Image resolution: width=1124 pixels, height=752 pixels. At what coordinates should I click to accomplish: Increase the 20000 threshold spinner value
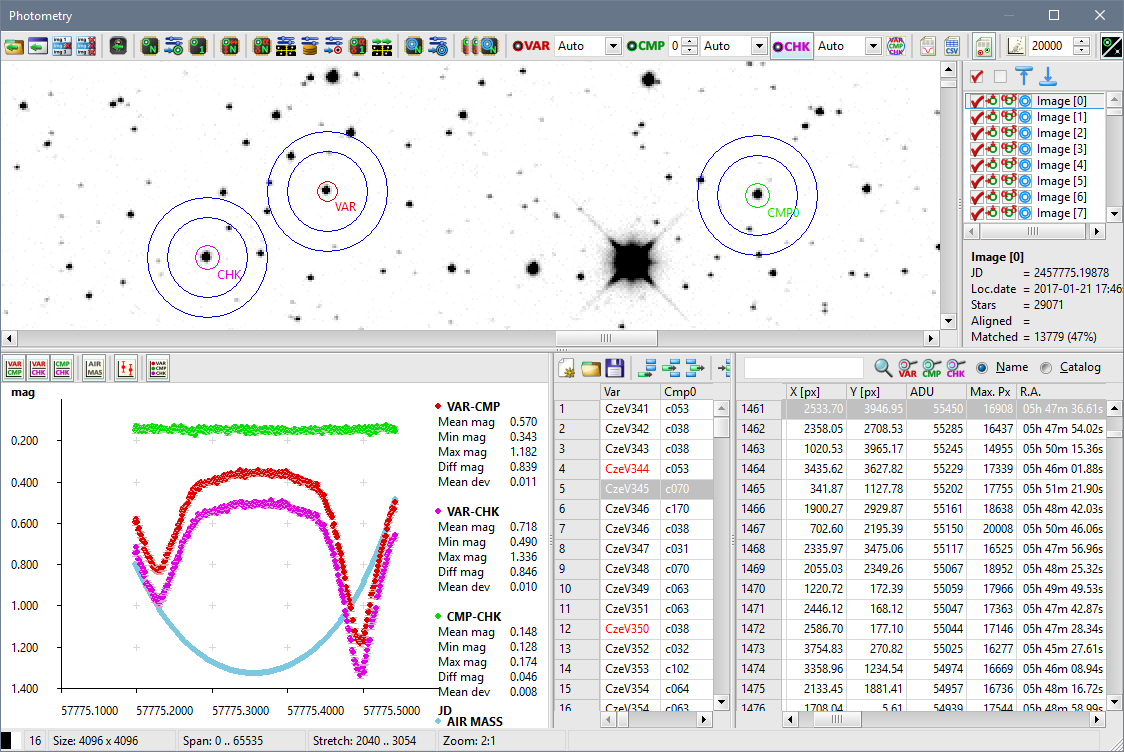[1081, 41]
